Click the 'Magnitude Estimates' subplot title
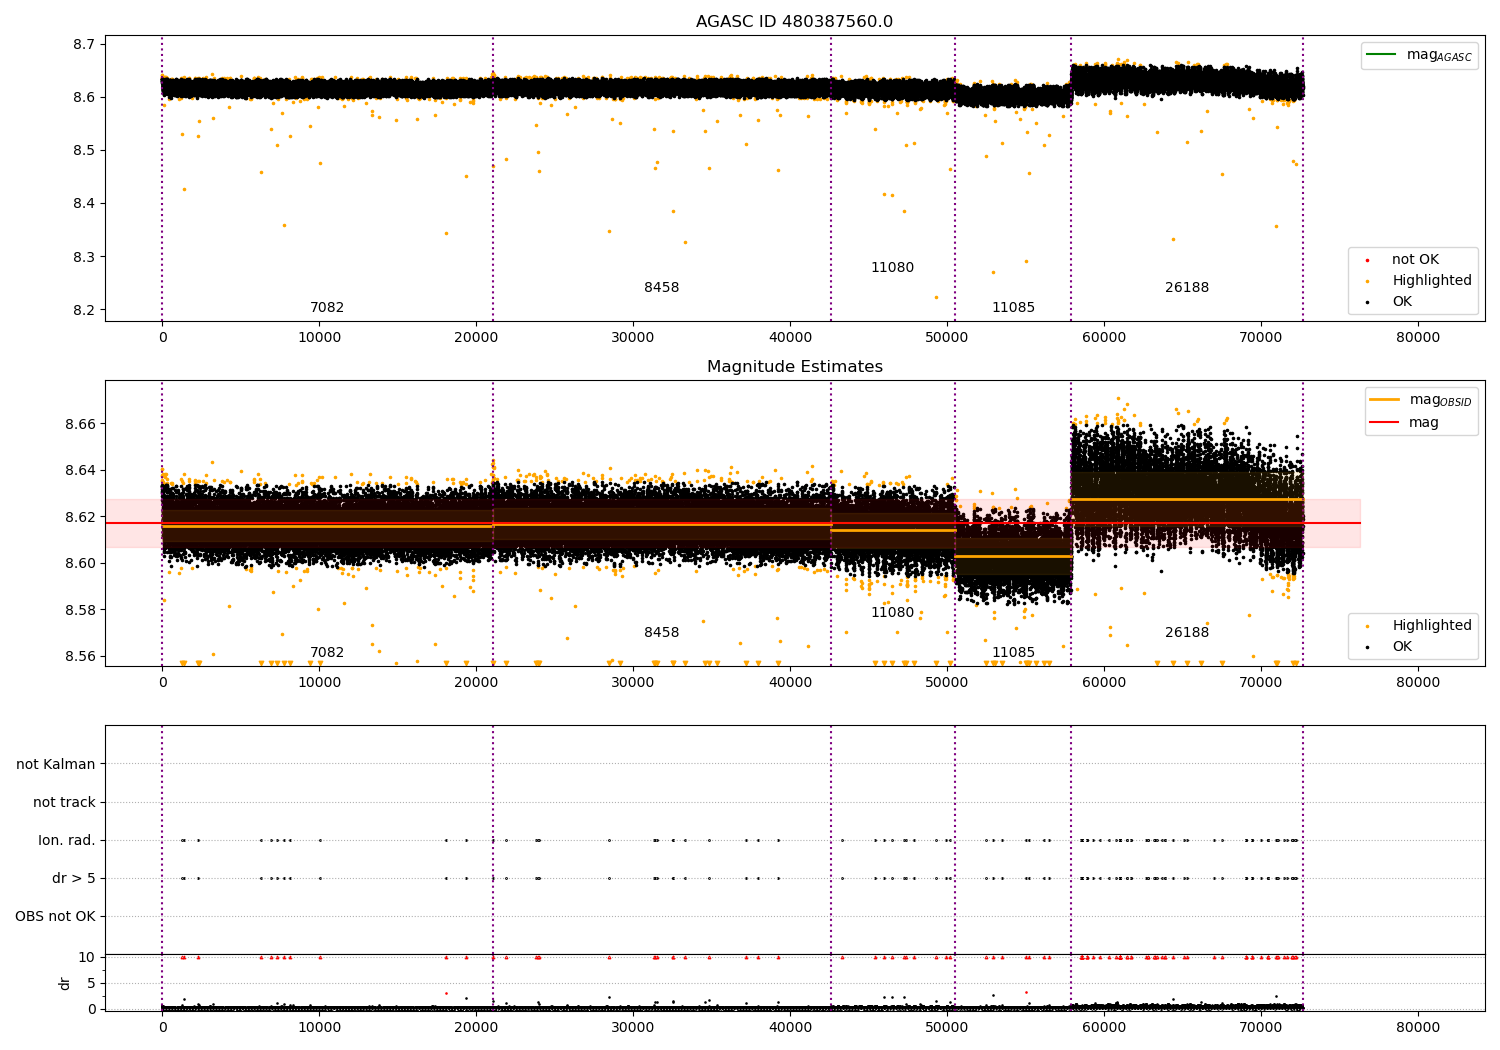This screenshot has width=1500, height=1050. pyautogui.click(x=795, y=367)
